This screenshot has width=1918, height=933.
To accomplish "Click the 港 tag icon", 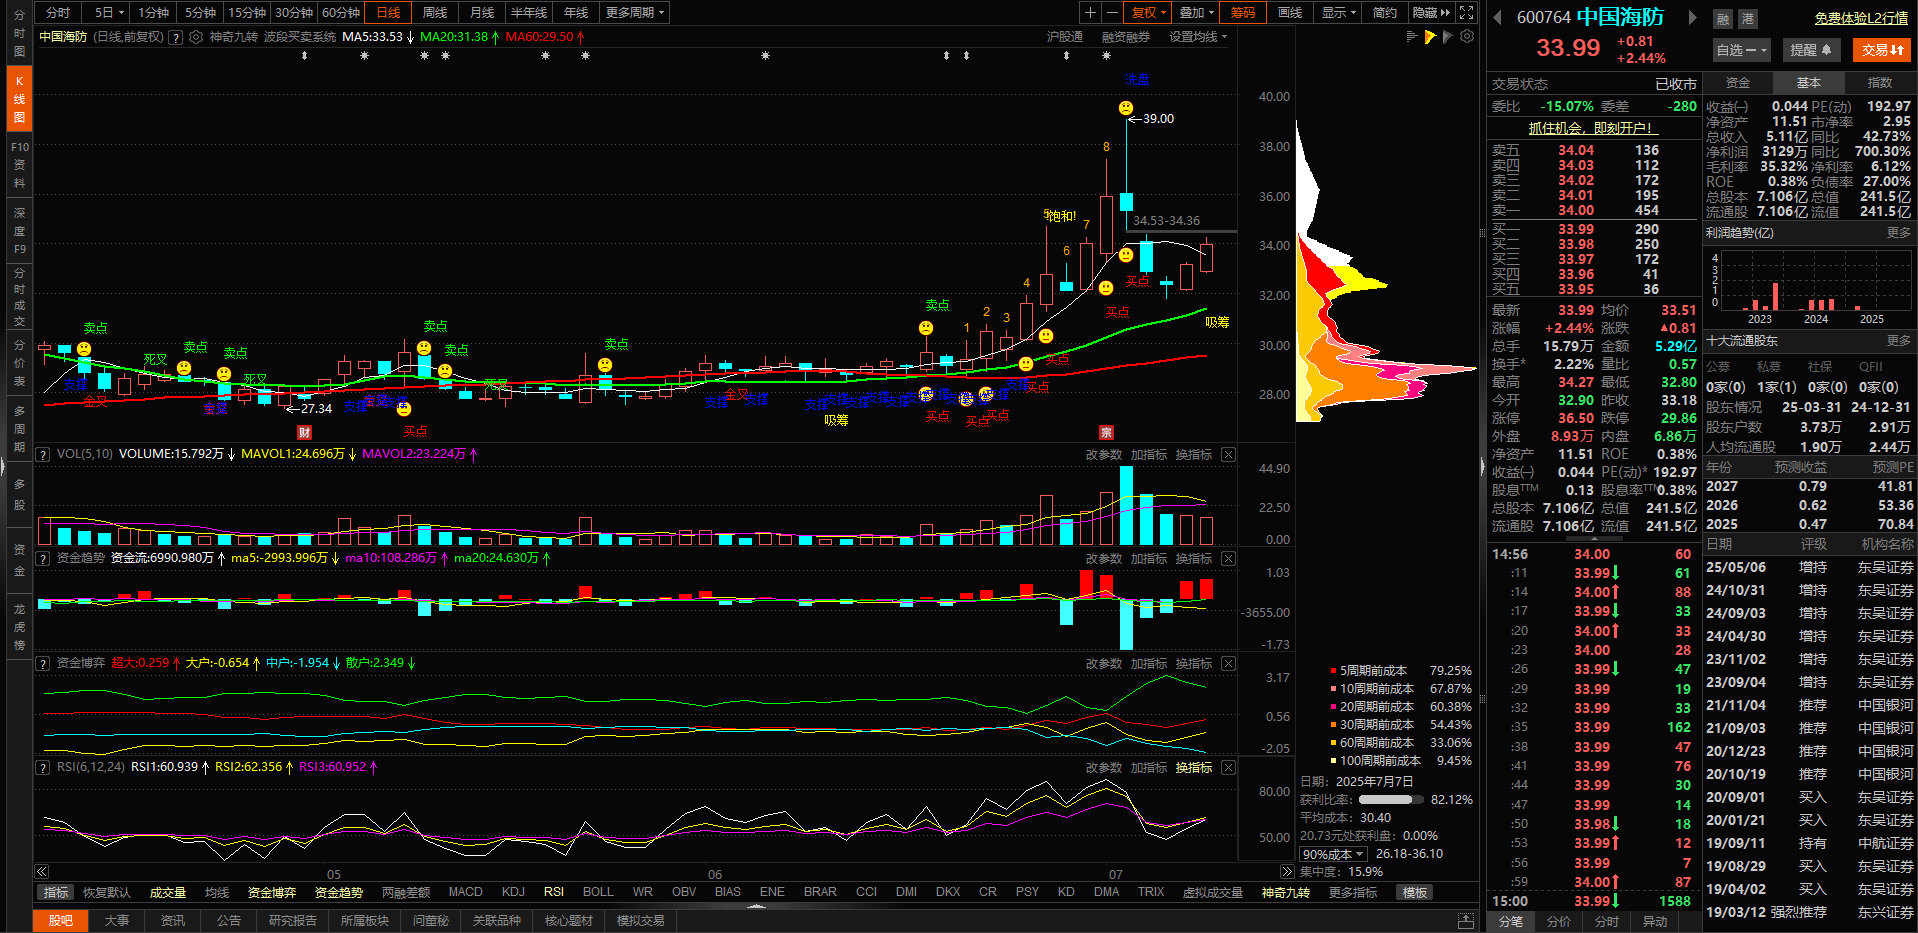I will click(x=1747, y=19).
